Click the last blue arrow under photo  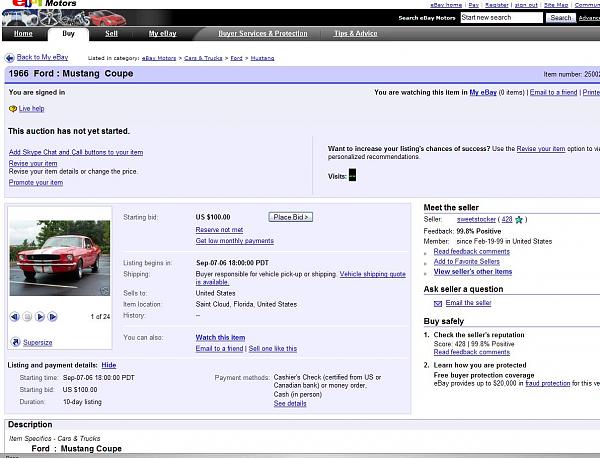[53, 316]
